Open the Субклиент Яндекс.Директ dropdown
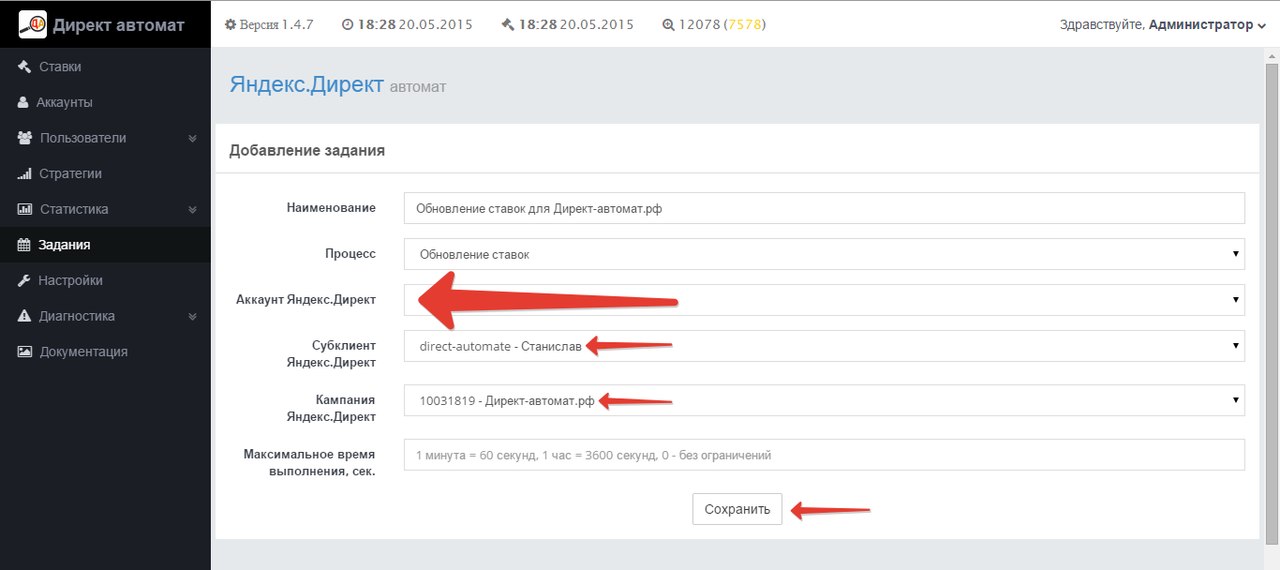 [x=824, y=346]
